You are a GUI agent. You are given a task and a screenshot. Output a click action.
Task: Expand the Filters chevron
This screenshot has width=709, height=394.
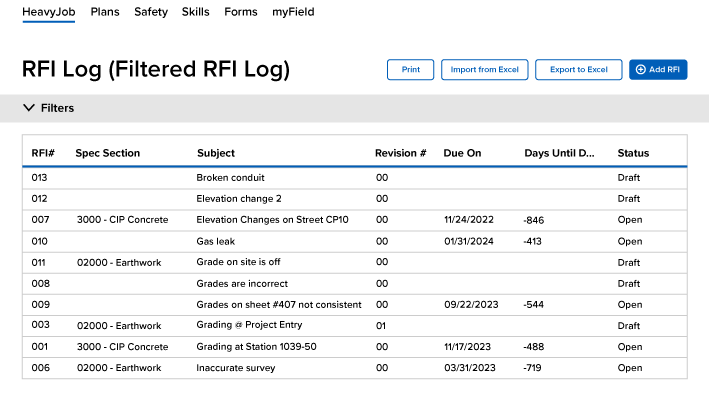pyautogui.click(x=29, y=108)
